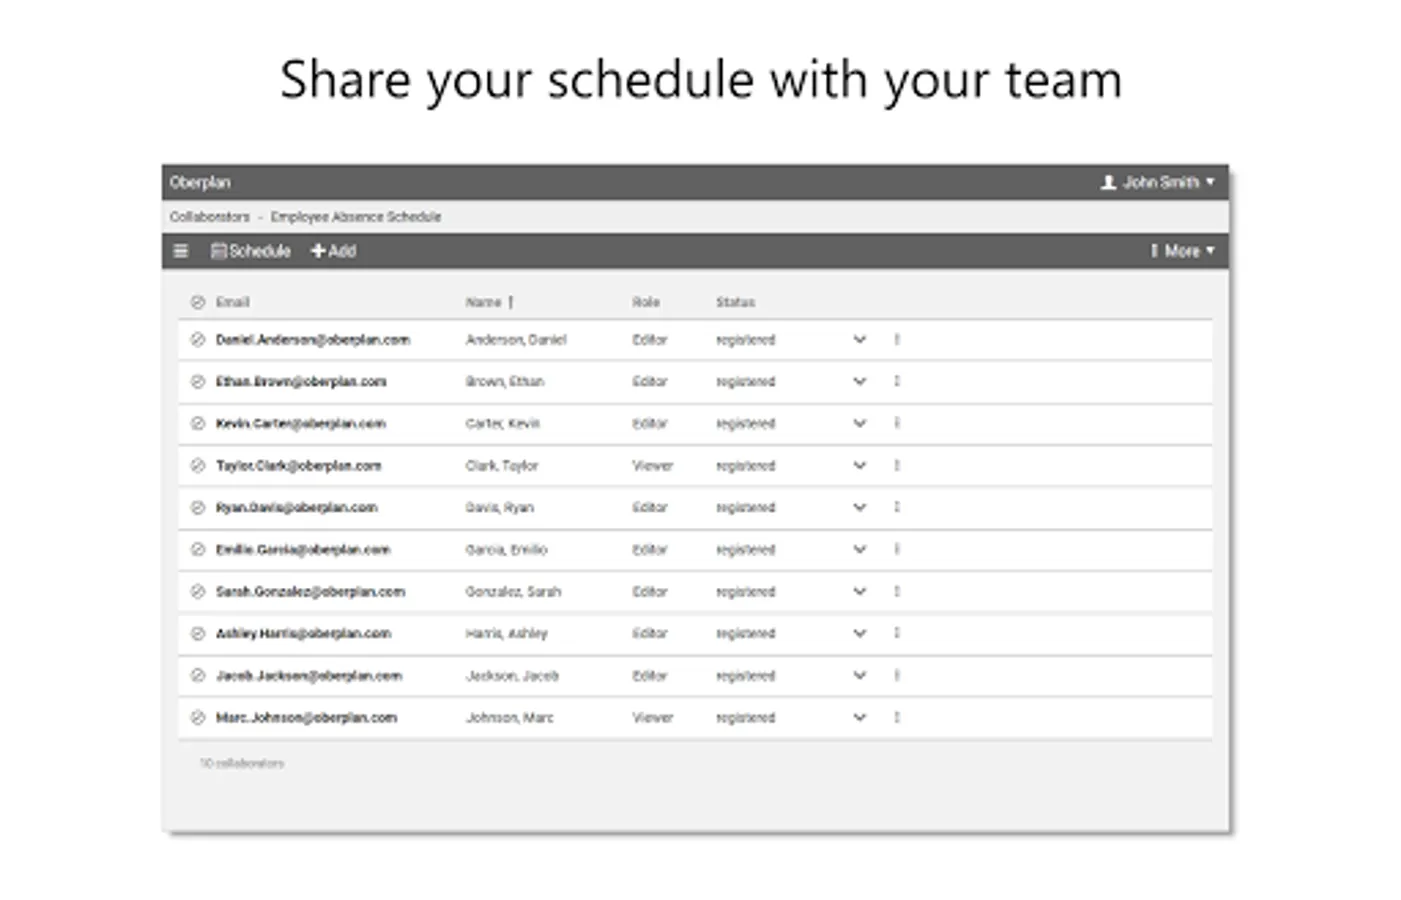Viewport: 1401px width, 900px height.
Task: Expand the chevron for Emilio Garcia row
Action: pyautogui.click(x=860, y=550)
